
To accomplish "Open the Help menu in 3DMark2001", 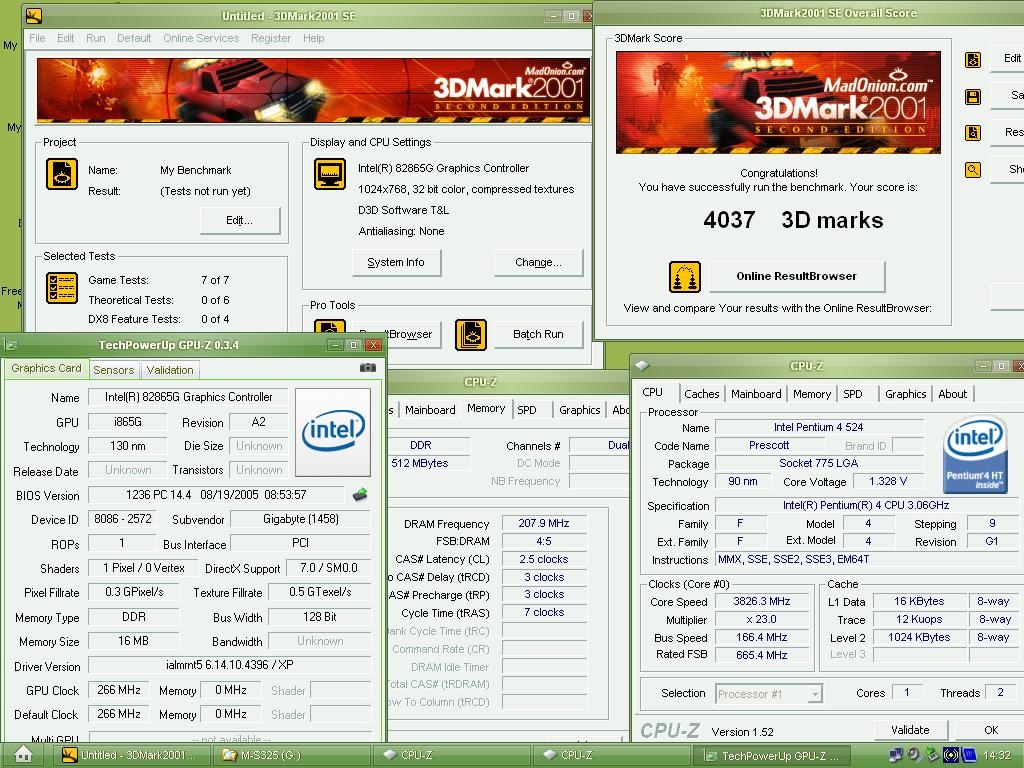I will [313, 38].
